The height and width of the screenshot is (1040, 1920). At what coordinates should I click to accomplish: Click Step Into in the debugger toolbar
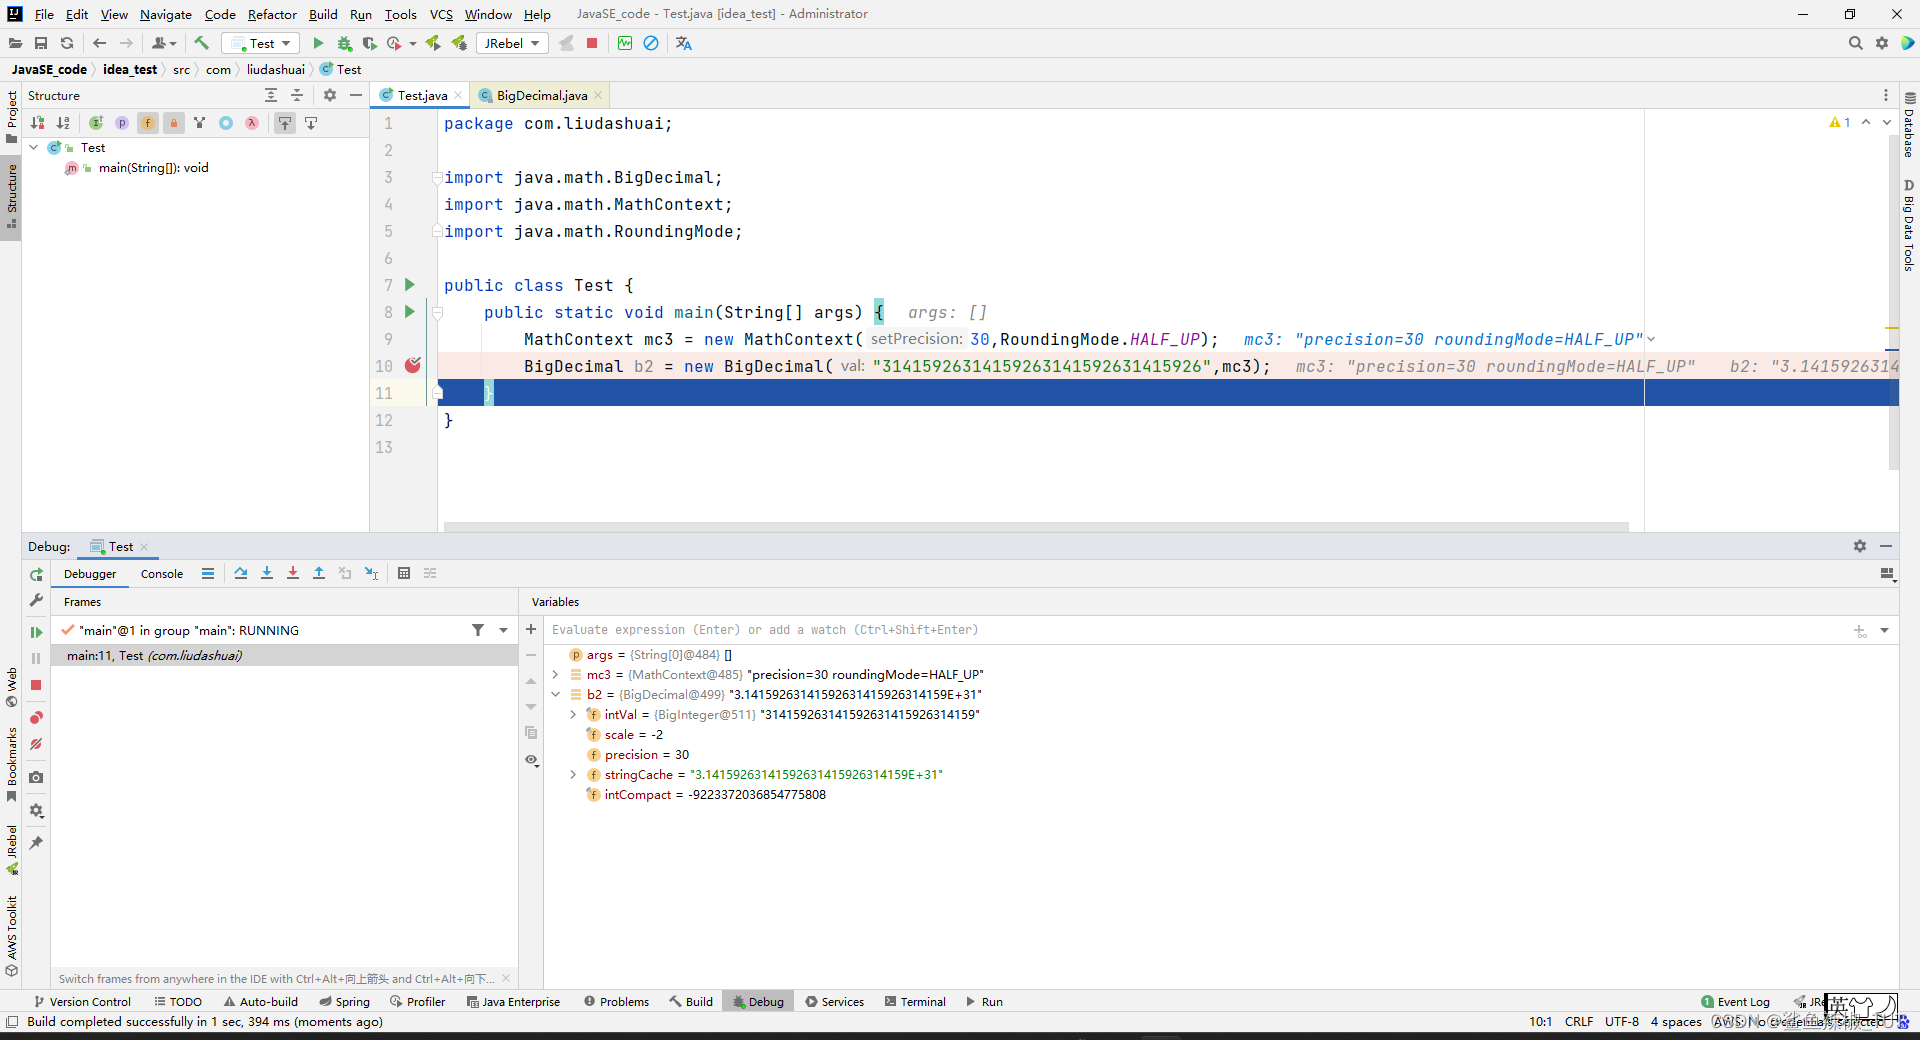[x=267, y=573]
